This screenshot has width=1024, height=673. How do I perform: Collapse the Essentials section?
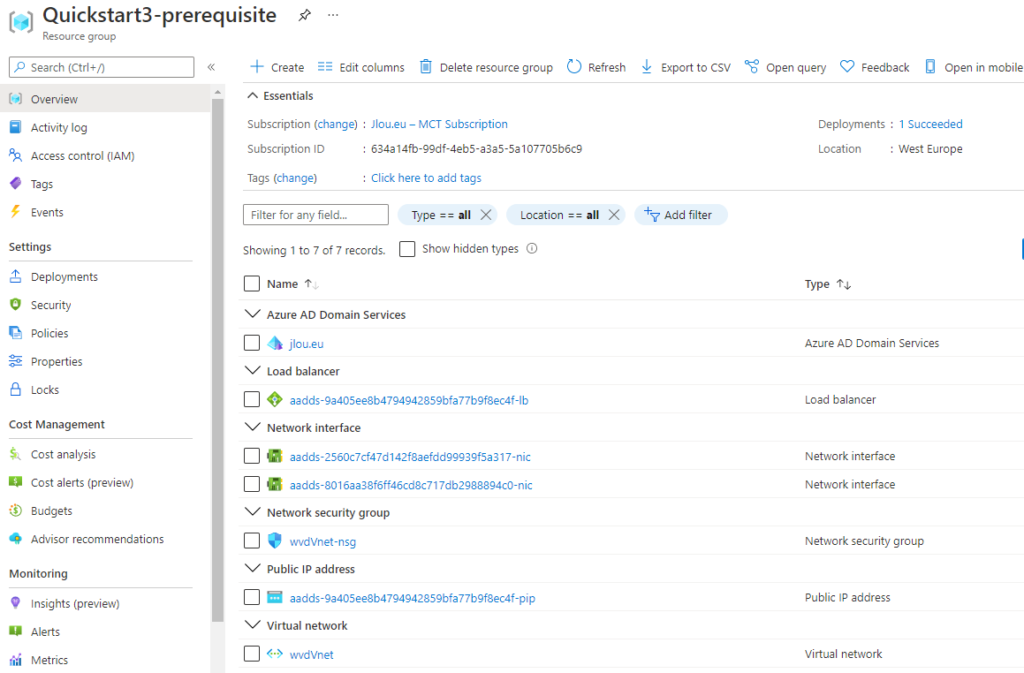pyautogui.click(x=252, y=95)
